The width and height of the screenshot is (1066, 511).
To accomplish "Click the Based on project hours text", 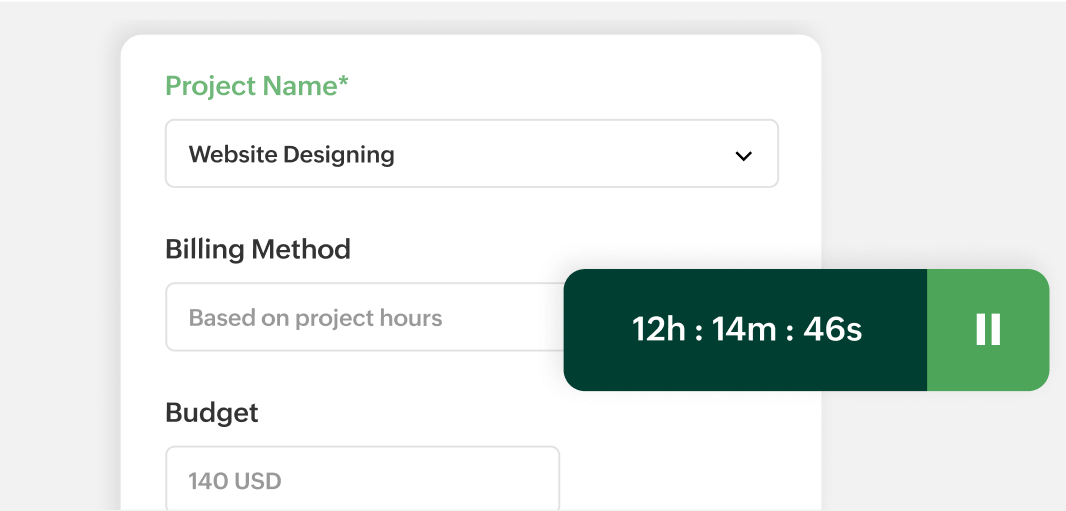I will (315, 318).
